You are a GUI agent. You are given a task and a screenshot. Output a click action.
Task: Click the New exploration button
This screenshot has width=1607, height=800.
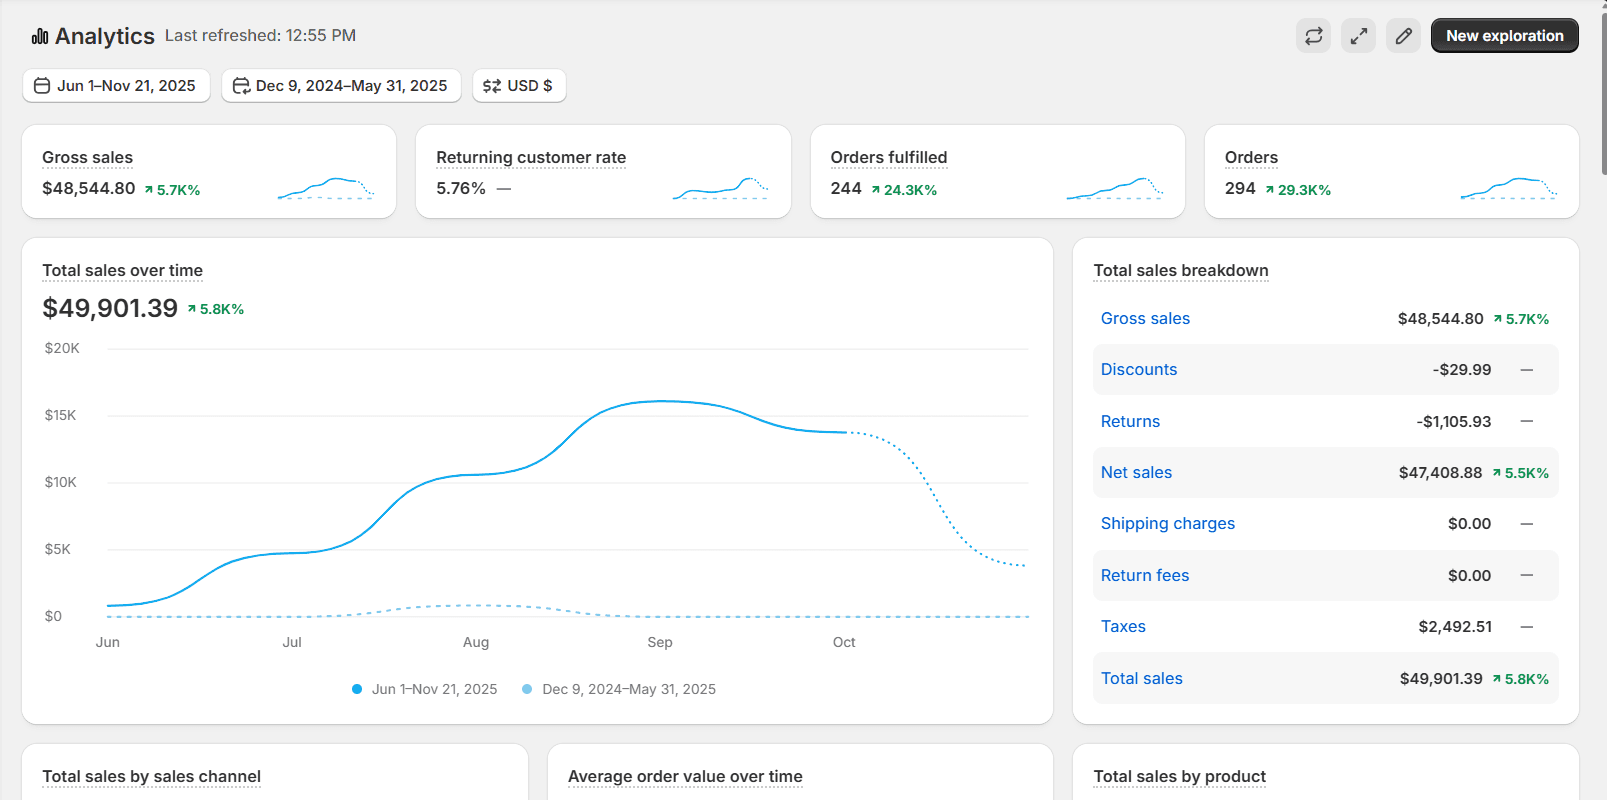1504,36
